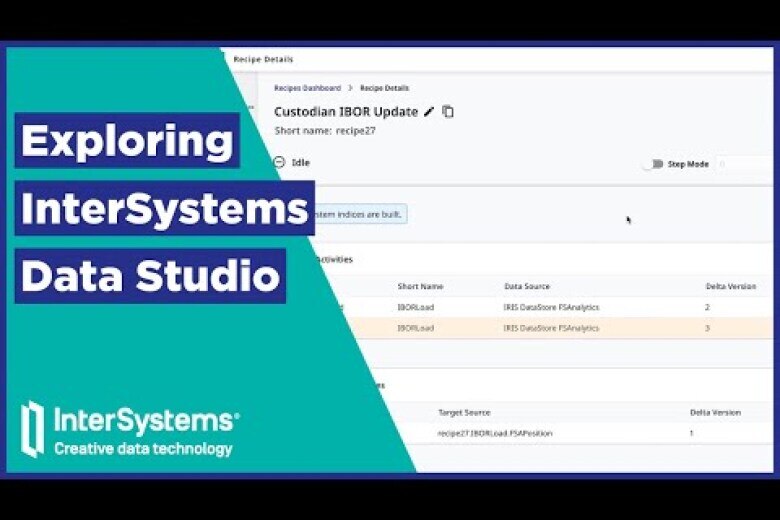This screenshot has height=520, width=780.
Task: Click recipe27.IBORLoad.FSAPosition target source cell
Action: pos(495,433)
